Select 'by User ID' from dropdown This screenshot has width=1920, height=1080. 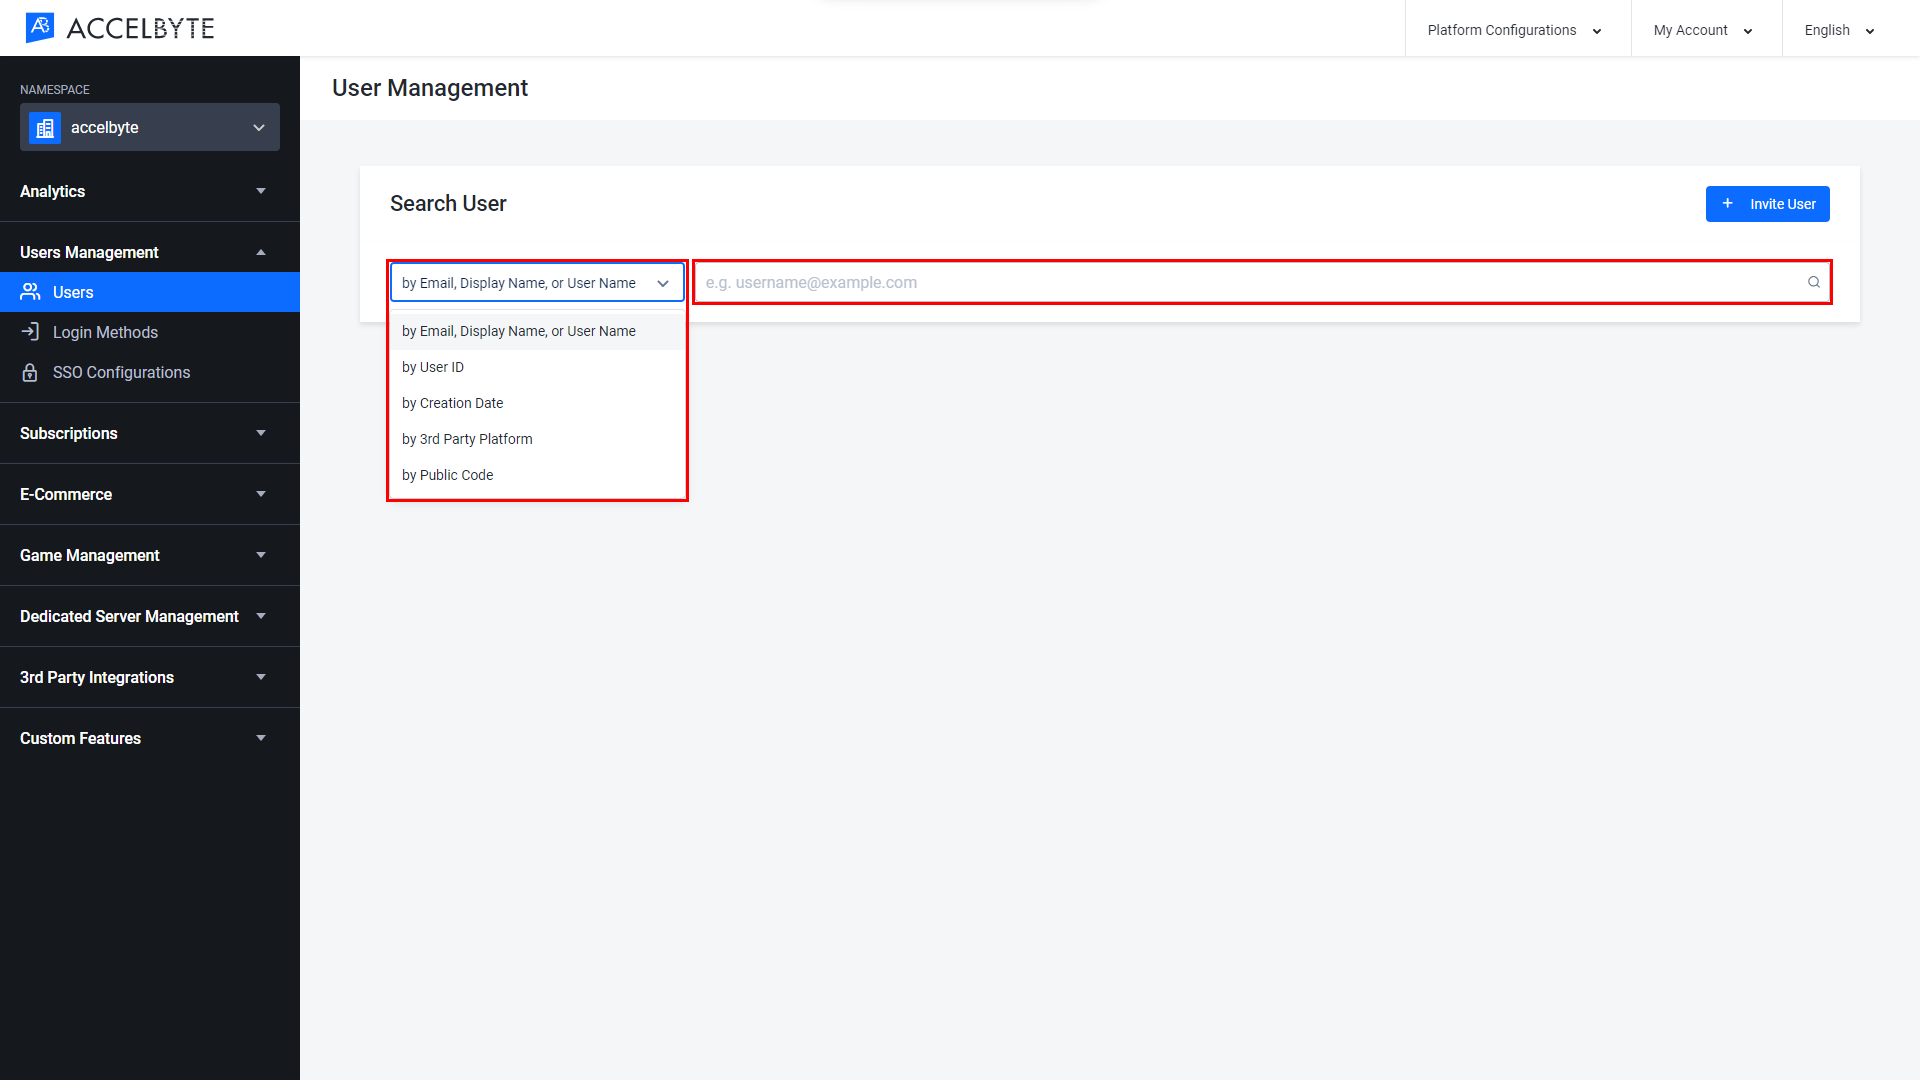[x=433, y=367]
